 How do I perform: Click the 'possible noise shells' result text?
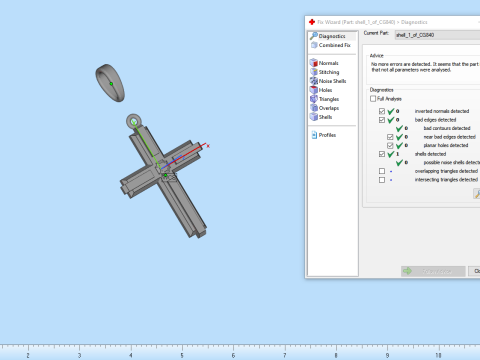pyautogui.click(x=452, y=163)
